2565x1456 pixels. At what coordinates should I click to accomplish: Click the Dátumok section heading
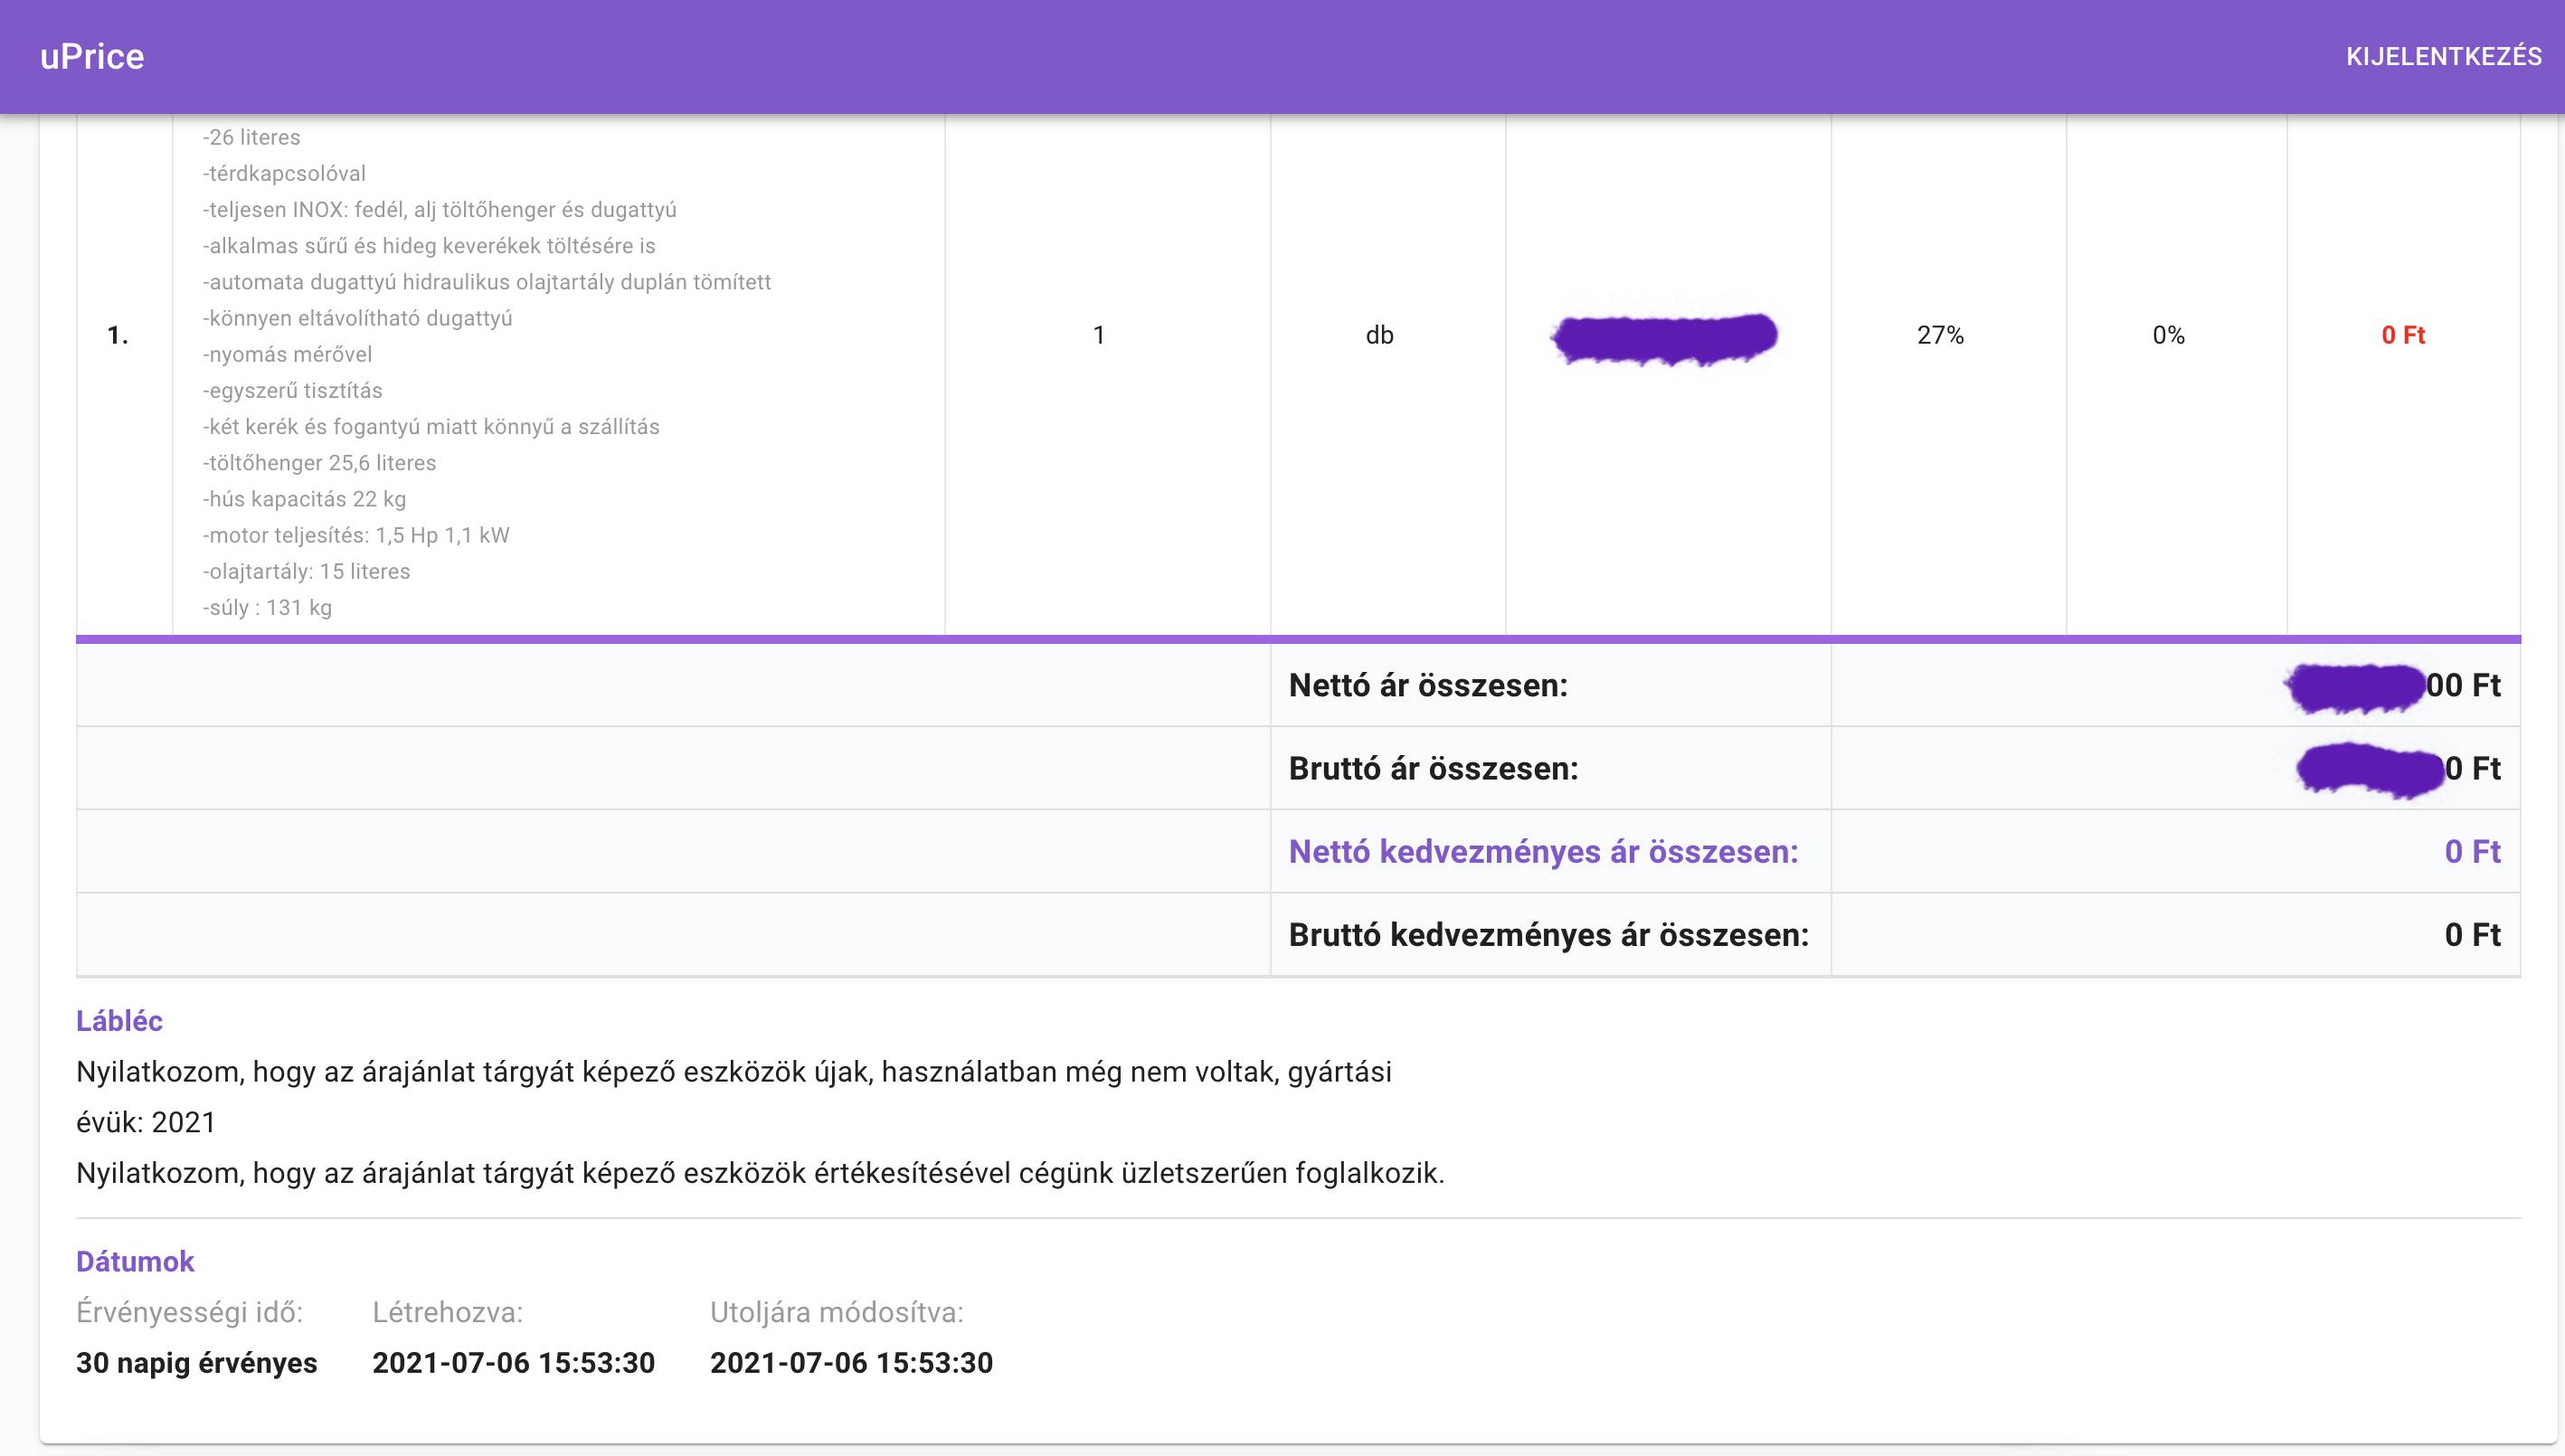coord(135,1262)
